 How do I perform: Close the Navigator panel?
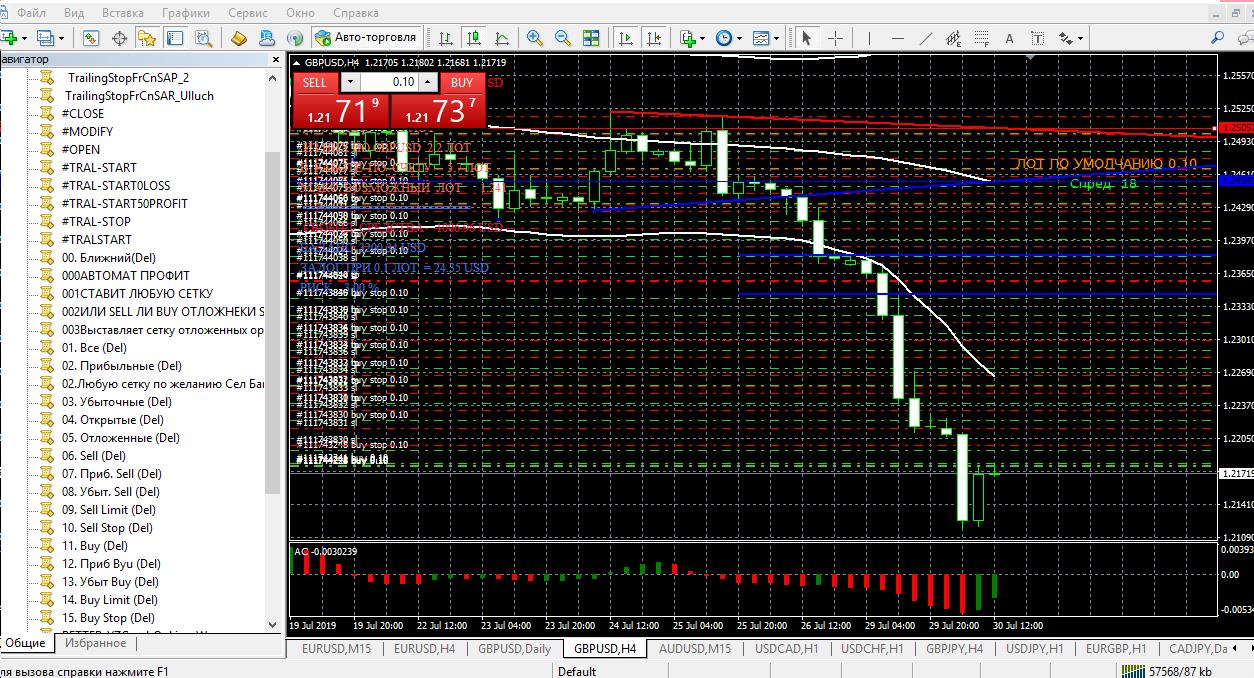coord(277,60)
